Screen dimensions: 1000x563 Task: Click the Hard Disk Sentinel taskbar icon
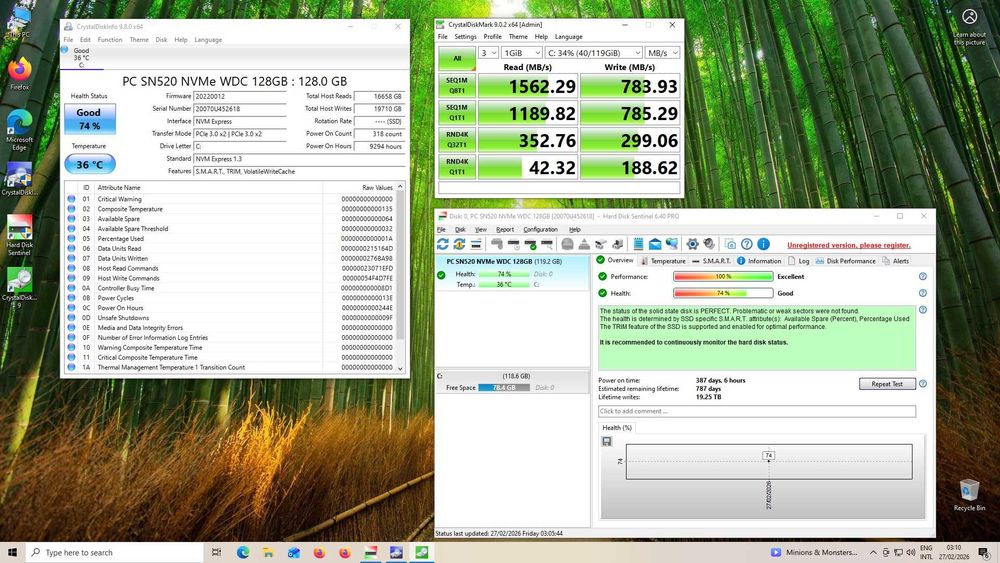pyautogui.click(x=371, y=552)
